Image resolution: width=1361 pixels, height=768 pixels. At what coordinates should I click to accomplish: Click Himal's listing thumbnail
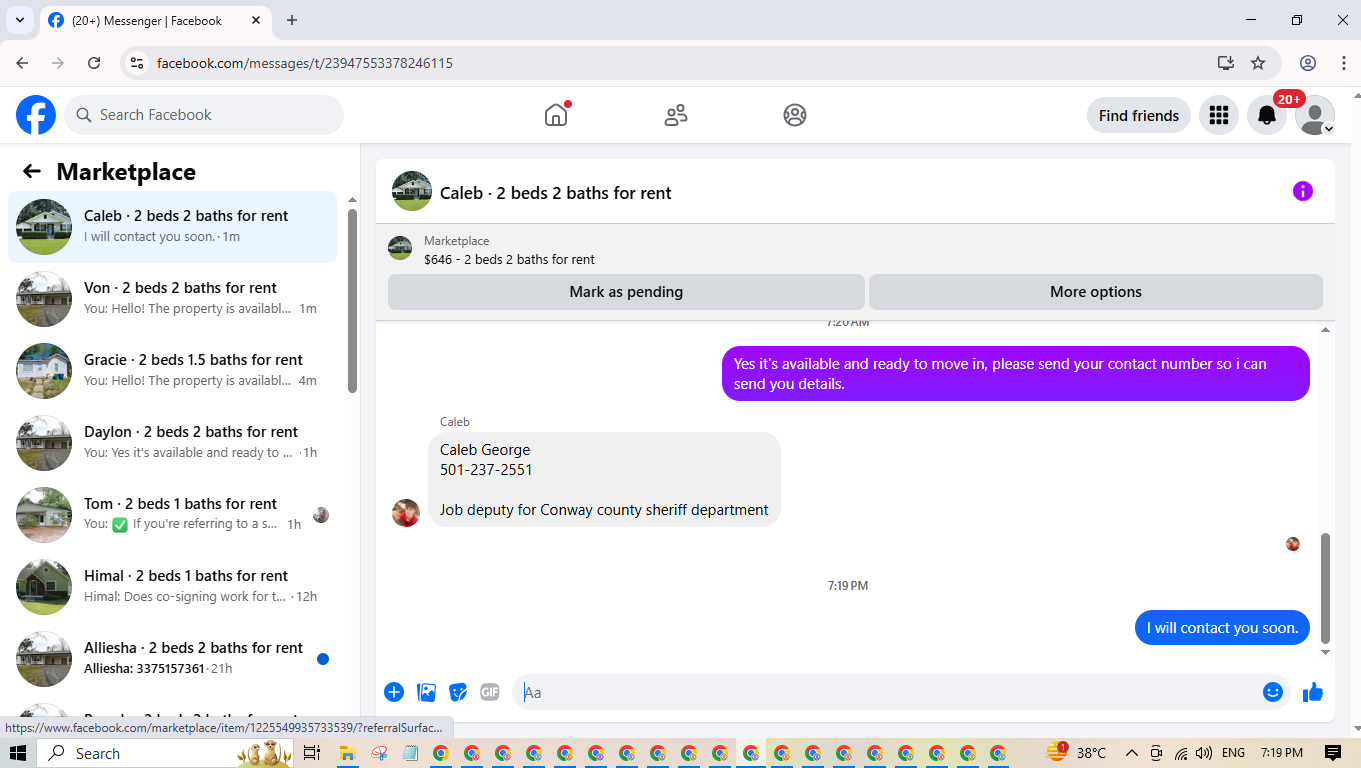tap(44, 587)
